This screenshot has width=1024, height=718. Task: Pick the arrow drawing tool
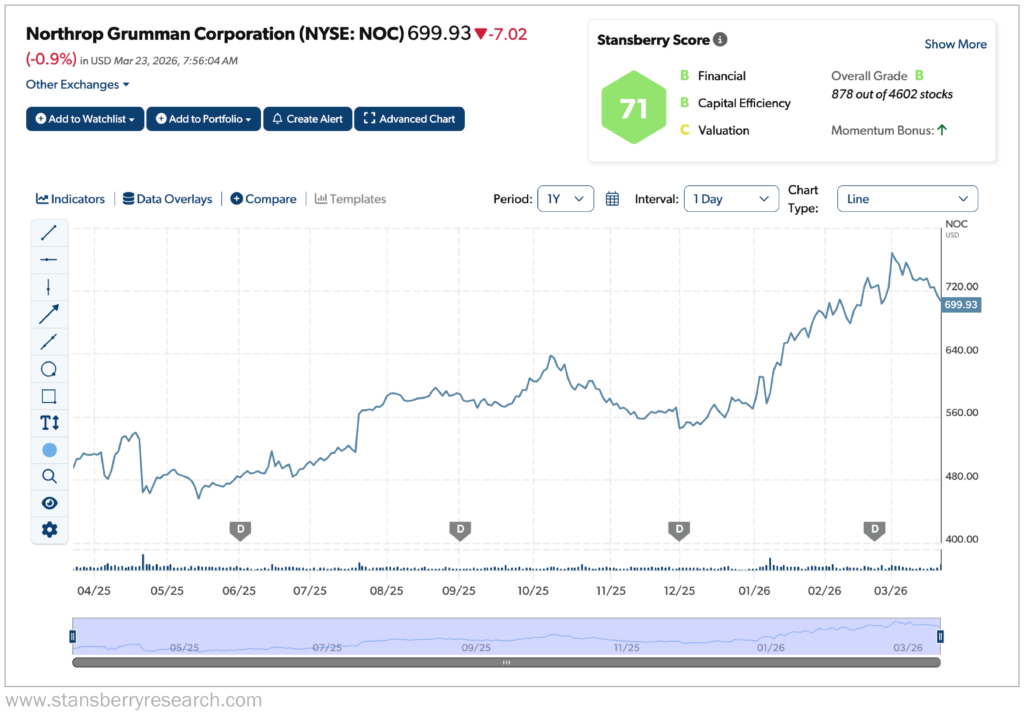pyautogui.click(x=49, y=313)
